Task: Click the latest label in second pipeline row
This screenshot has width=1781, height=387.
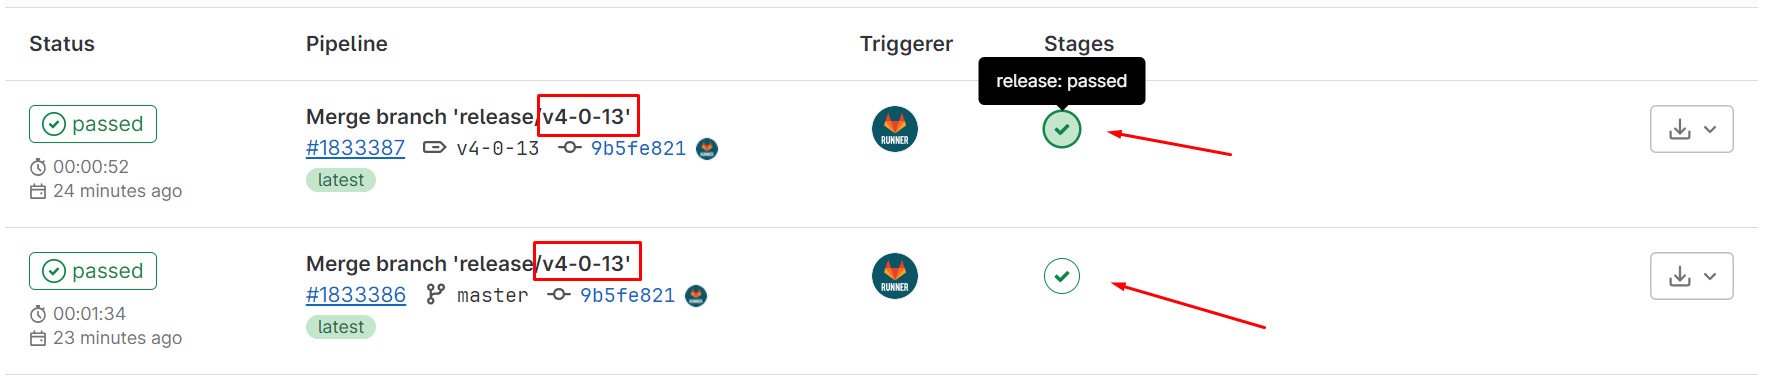Action: [x=341, y=327]
